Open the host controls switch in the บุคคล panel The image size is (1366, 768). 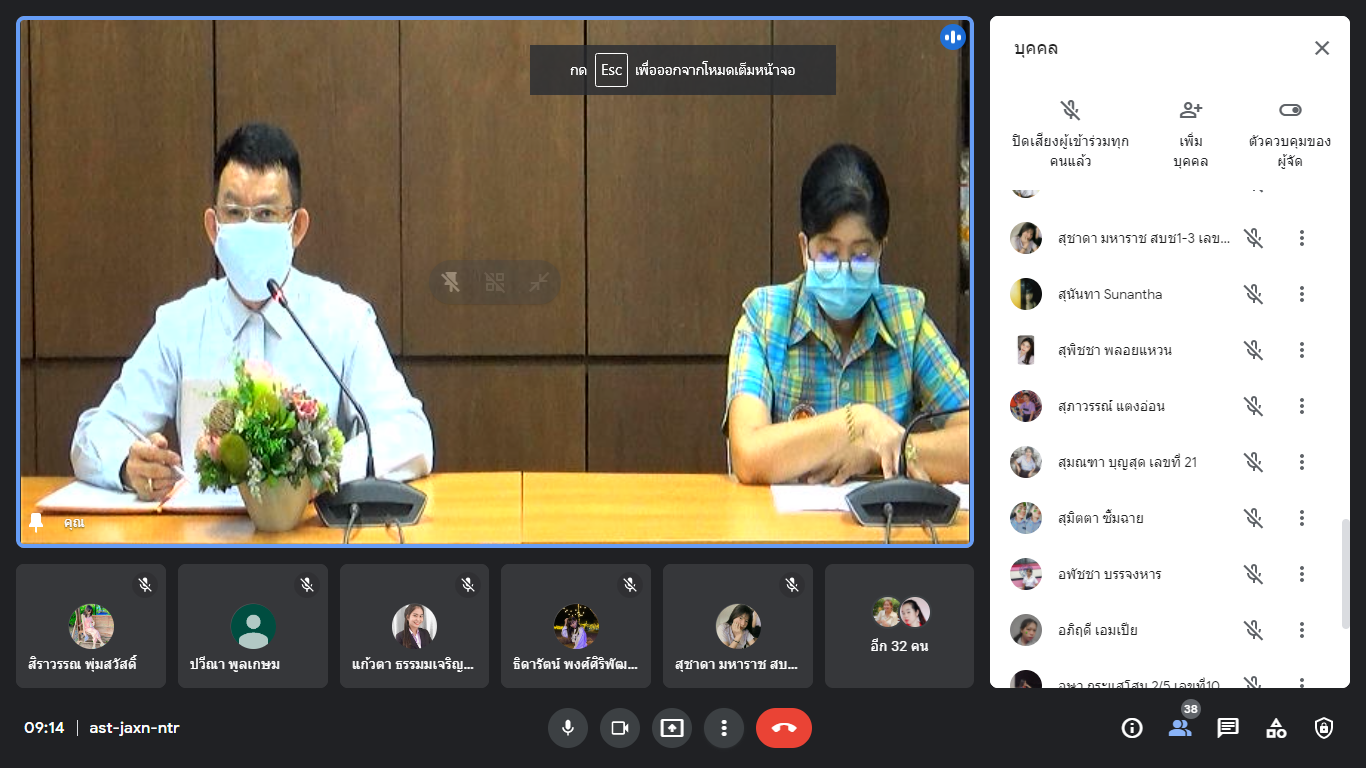point(1290,134)
